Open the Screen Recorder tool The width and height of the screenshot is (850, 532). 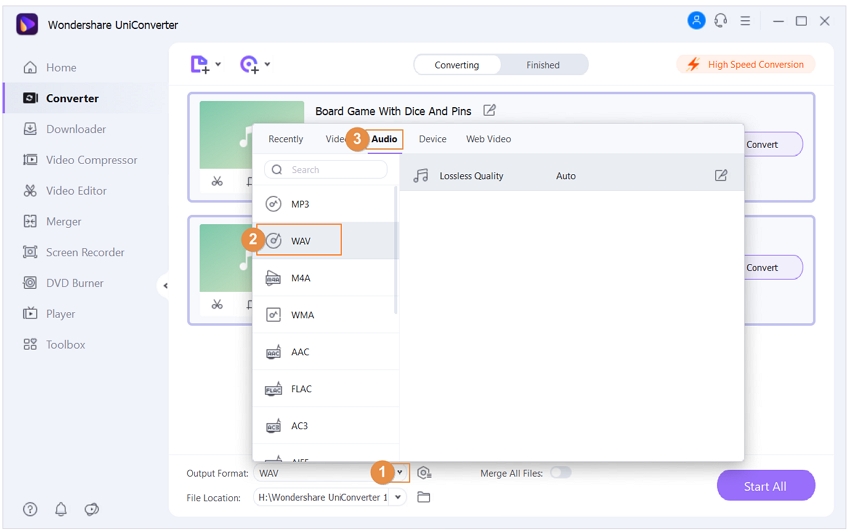pos(74,252)
